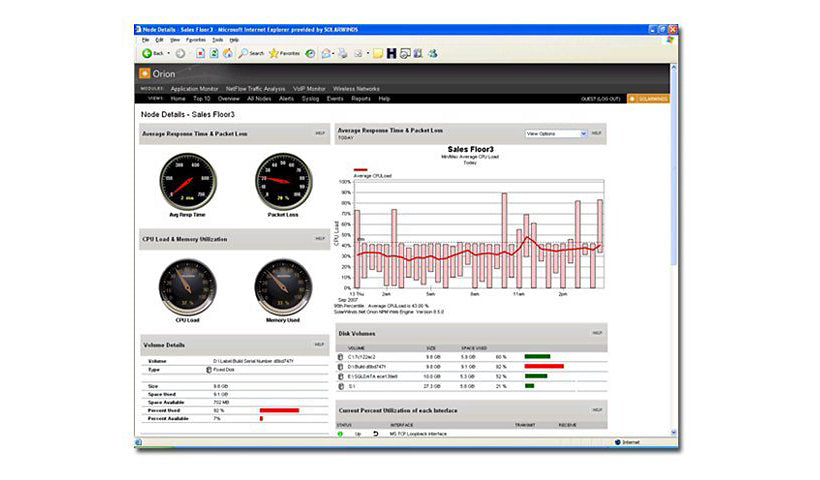
Task: Click disk icon beside the S:\ volume
Action: point(341,385)
